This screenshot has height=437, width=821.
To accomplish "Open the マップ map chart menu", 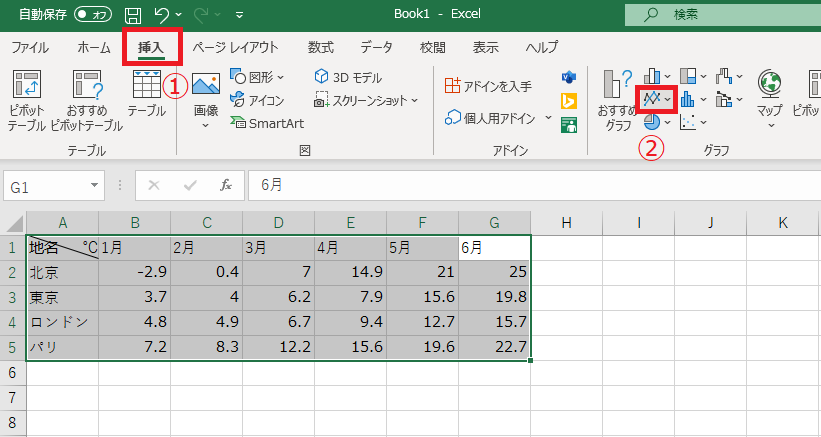I will 769,99.
